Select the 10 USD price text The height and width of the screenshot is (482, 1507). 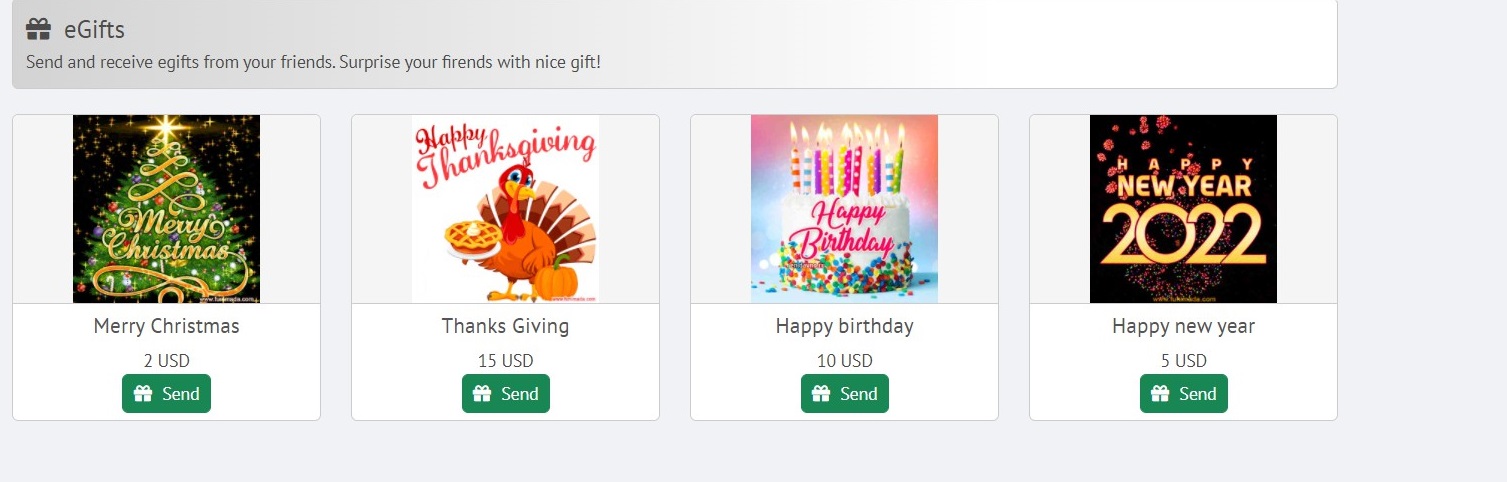pyautogui.click(x=844, y=361)
